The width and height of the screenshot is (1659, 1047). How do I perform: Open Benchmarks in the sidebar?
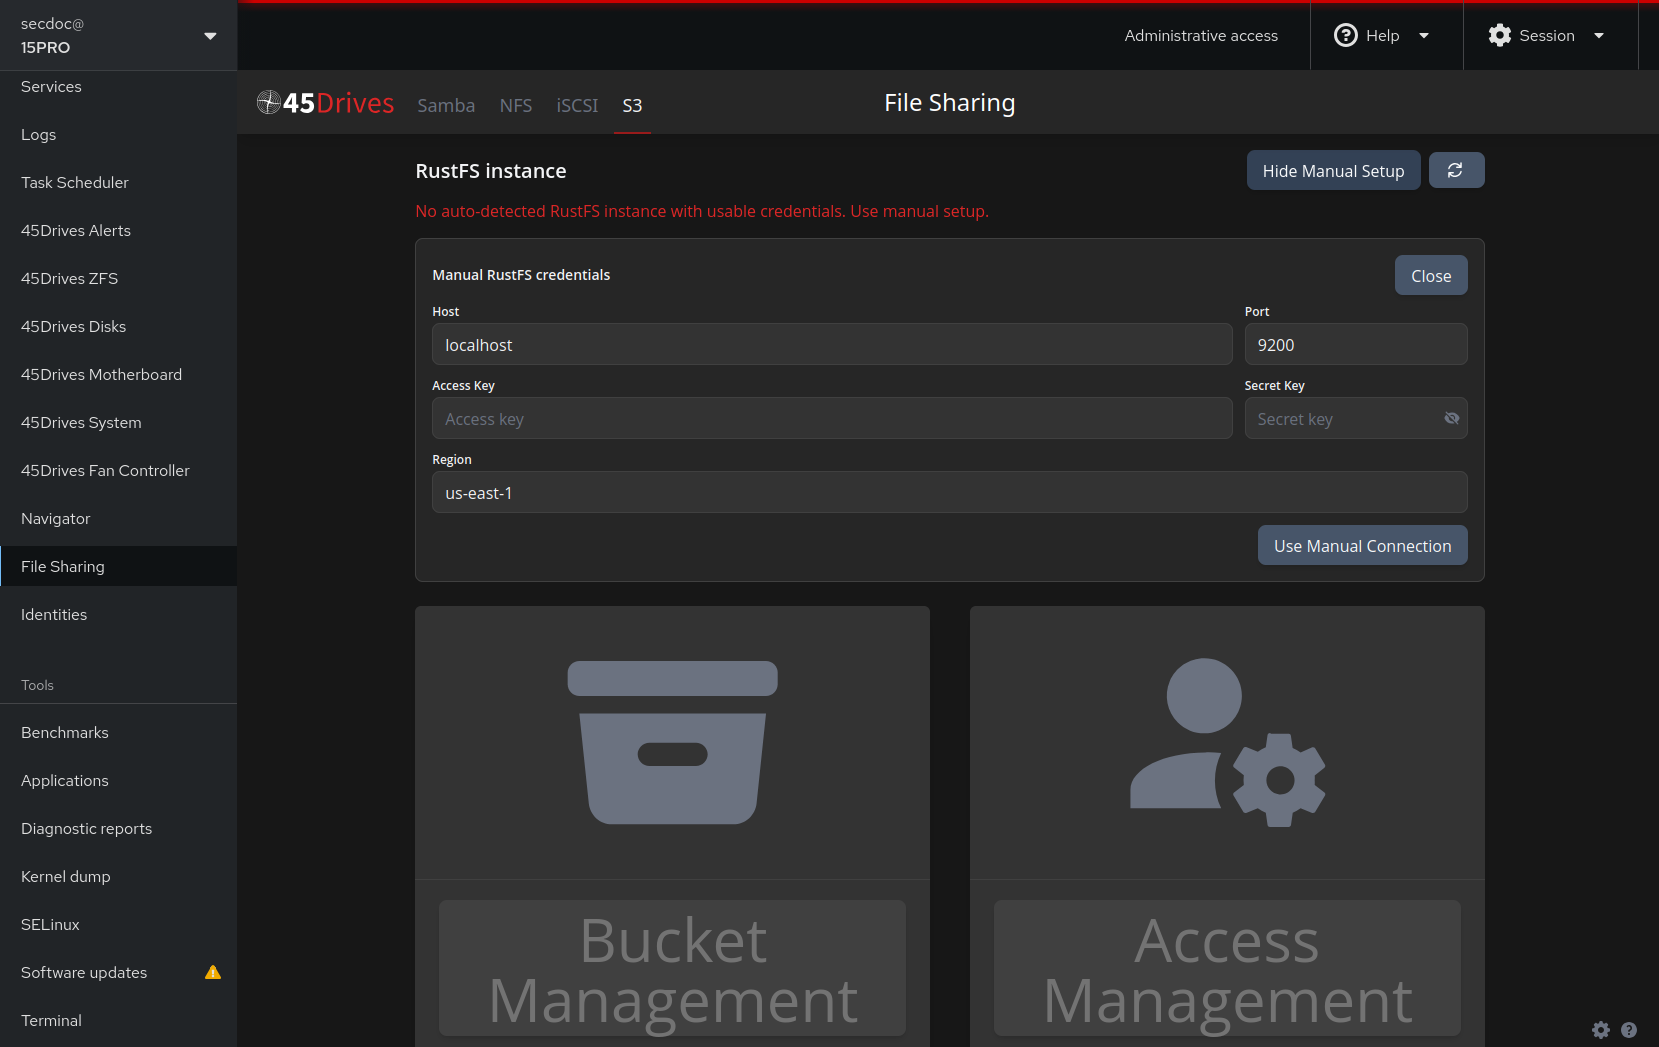118,733
